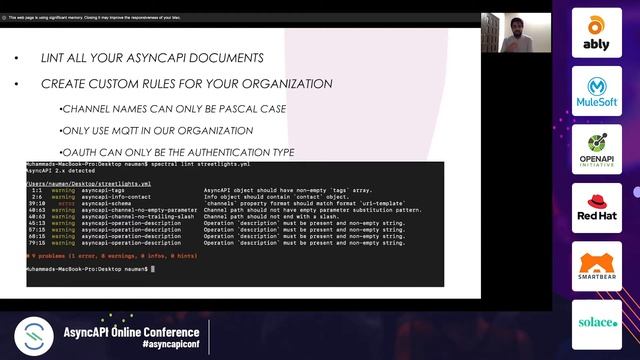Click the /Users/nauman/Desktop/streetlights.yml path

coord(89,184)
